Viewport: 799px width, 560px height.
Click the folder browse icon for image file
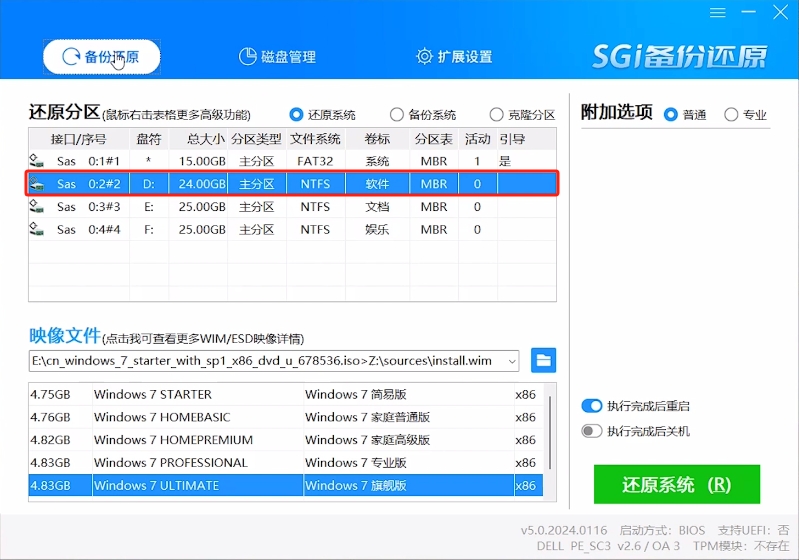point(543,361)
